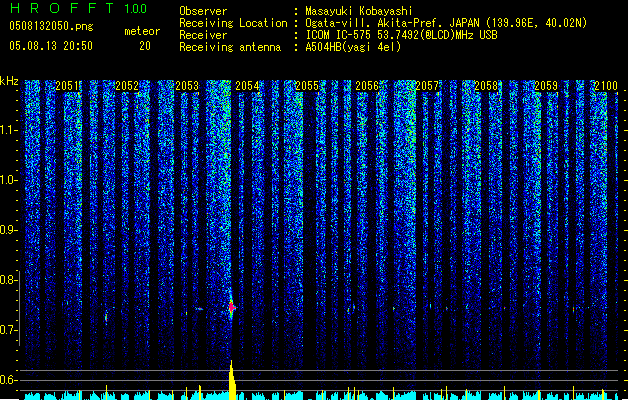
Task: Click the red meteor echo in the spectrogram
Action: (231, 307)
